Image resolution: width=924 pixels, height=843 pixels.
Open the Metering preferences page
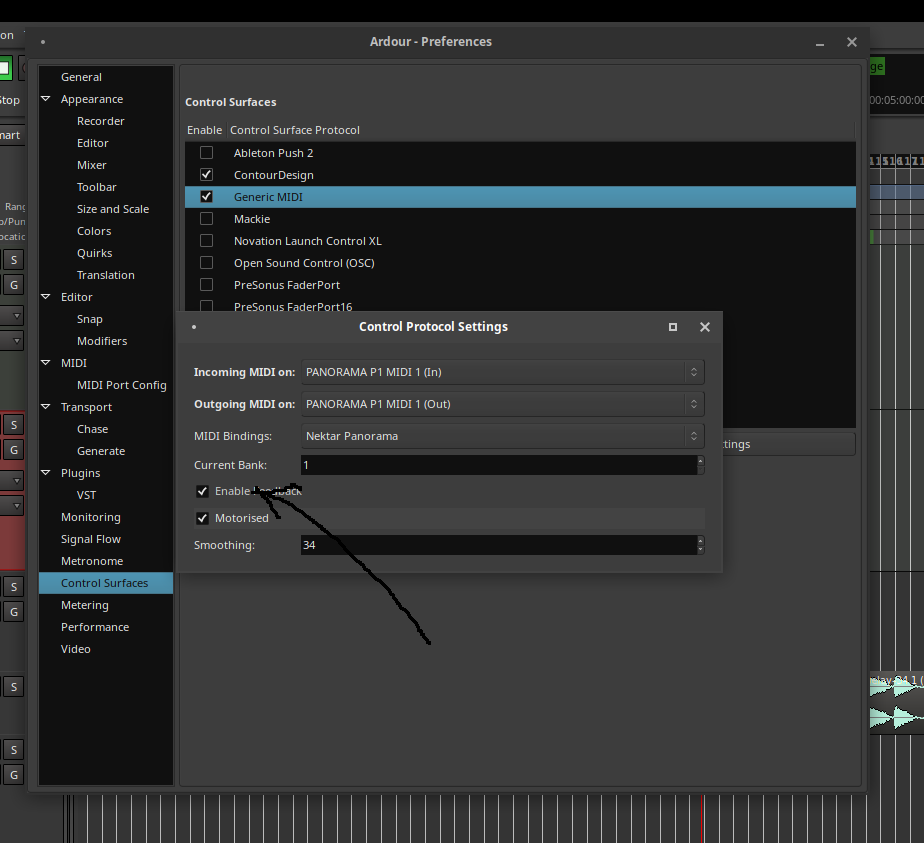[x=85, y=605]
